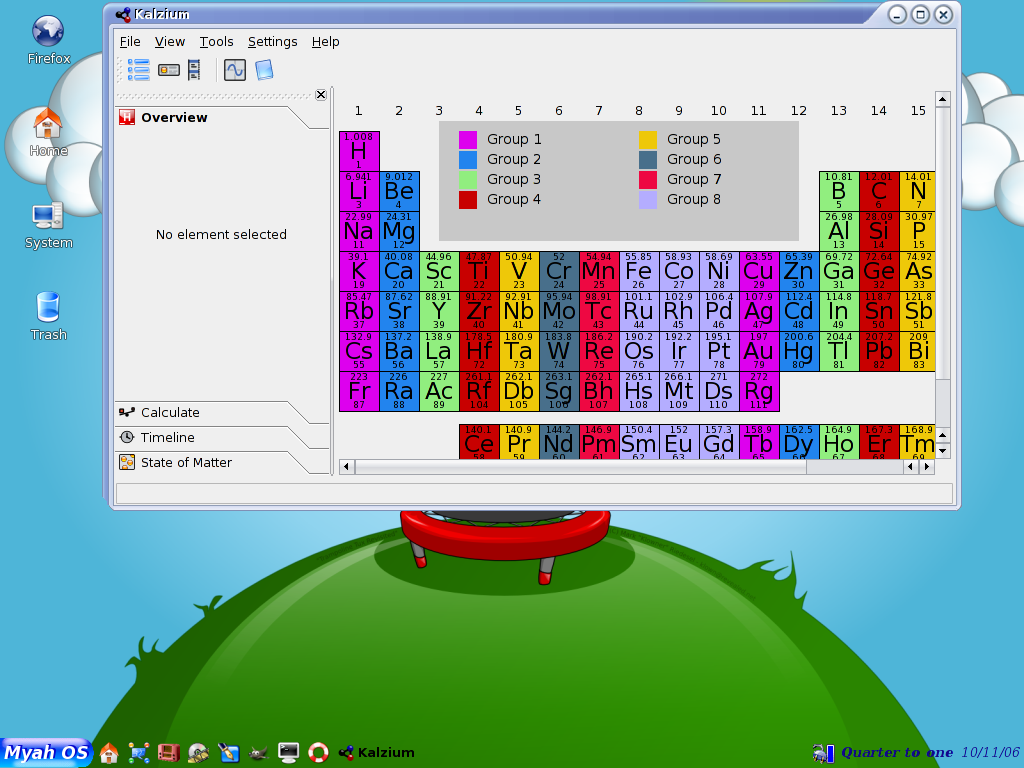Click the Group 8 lavender legend swatch
The height and width of the screenshot is (768, 1024).
pyautogui.click(x=647, y=200)
